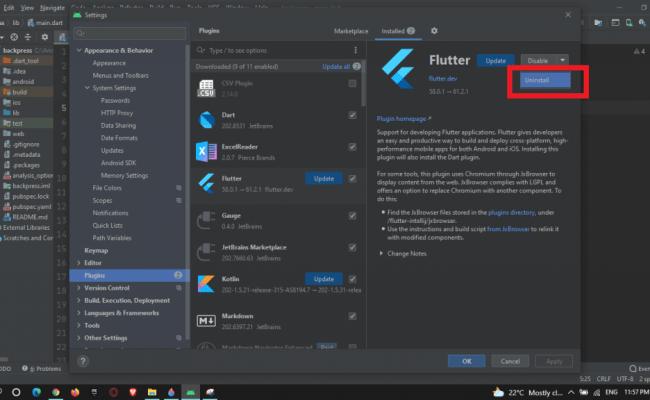Click Update next to the Flutter title
Viewport: 650px width, 400px height.
coord(495,61)
